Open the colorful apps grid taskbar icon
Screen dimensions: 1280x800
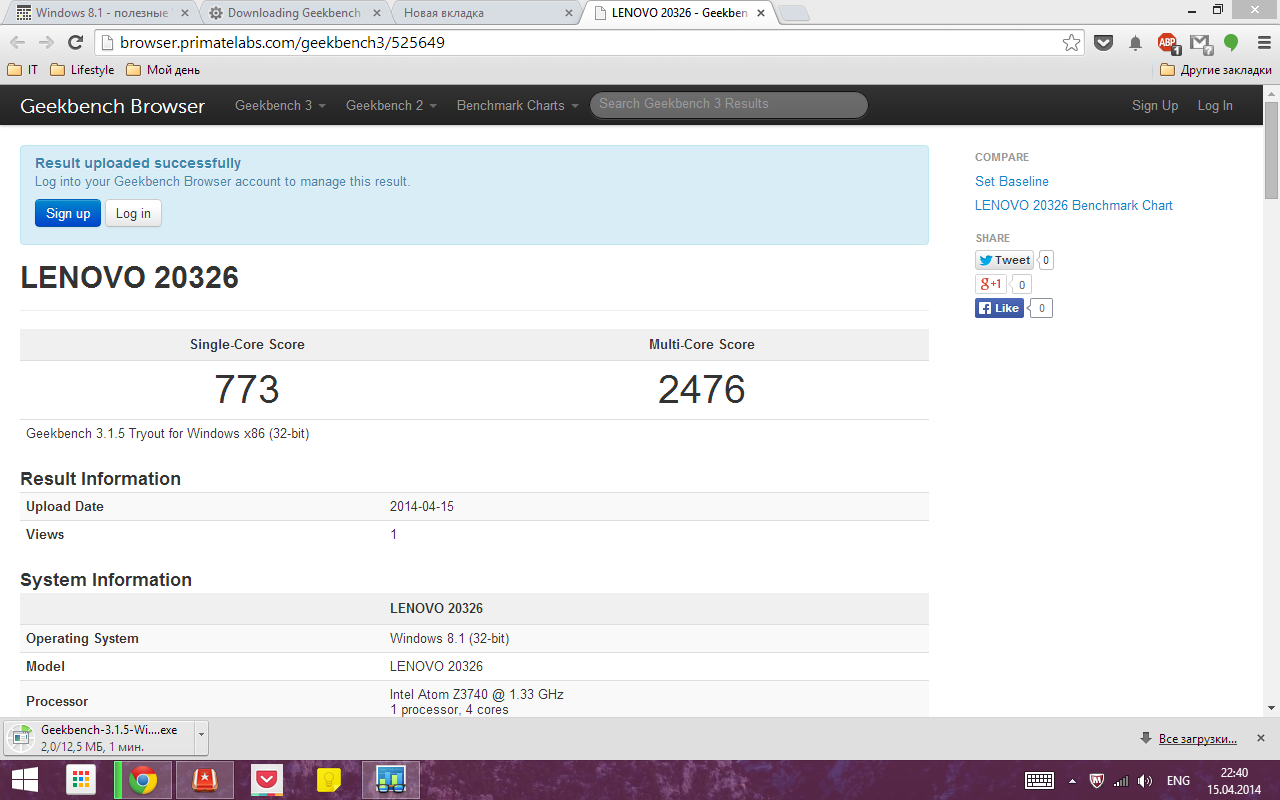81,780
